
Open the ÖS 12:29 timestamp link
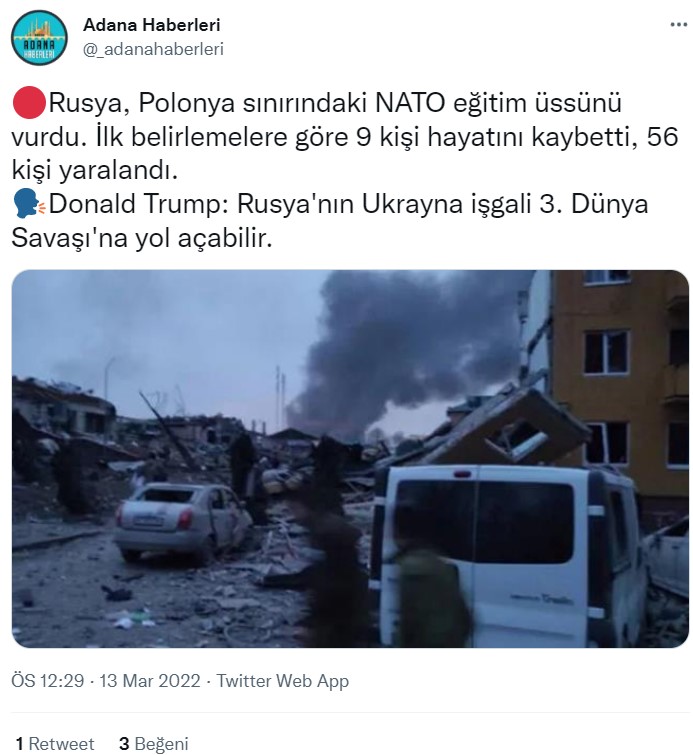tap(47, 681)
